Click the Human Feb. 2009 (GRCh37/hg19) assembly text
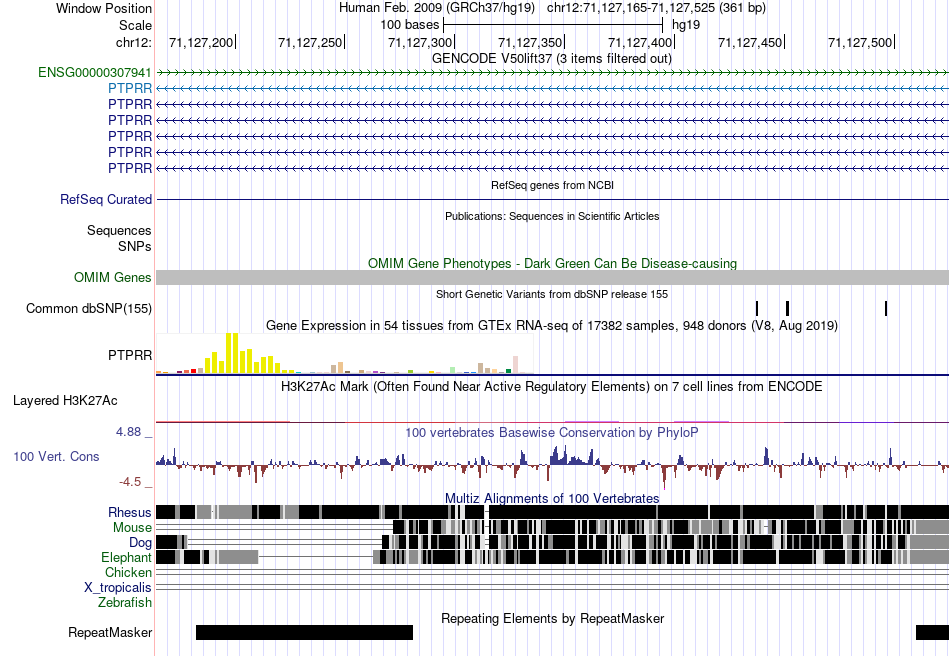This screenshot has height=656, width=950. 437,8
